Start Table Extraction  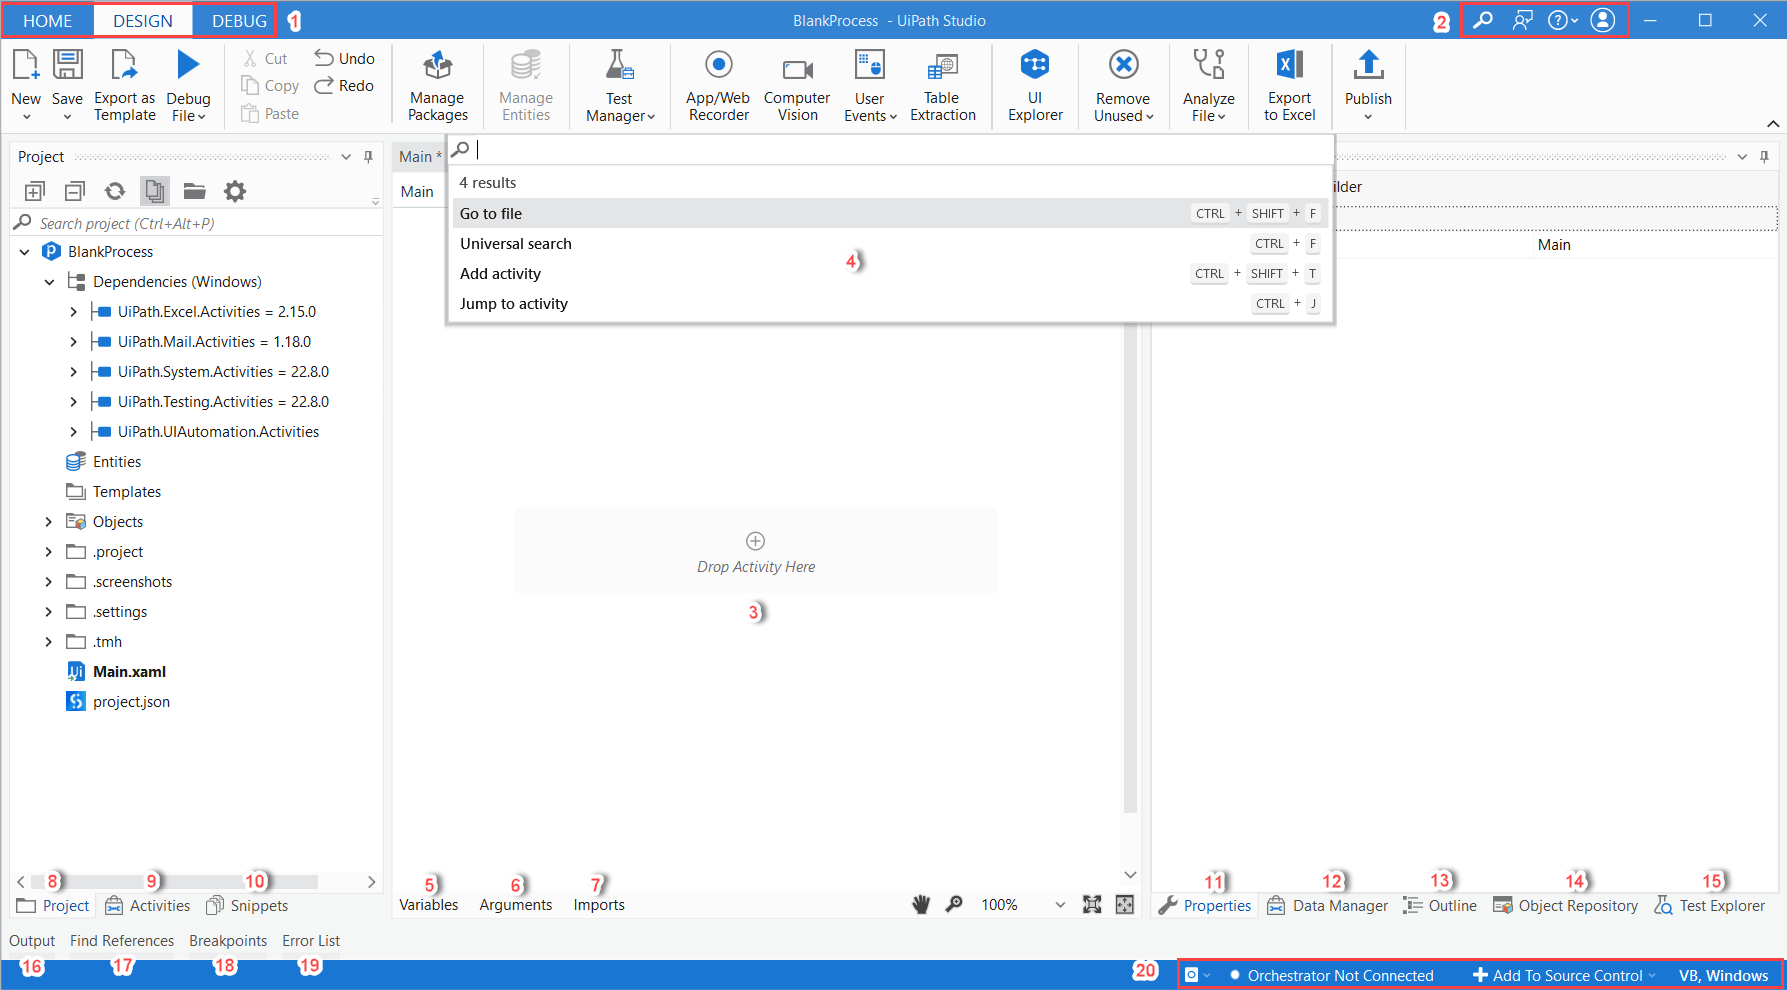pyautogui.click(x=941, y=86)
